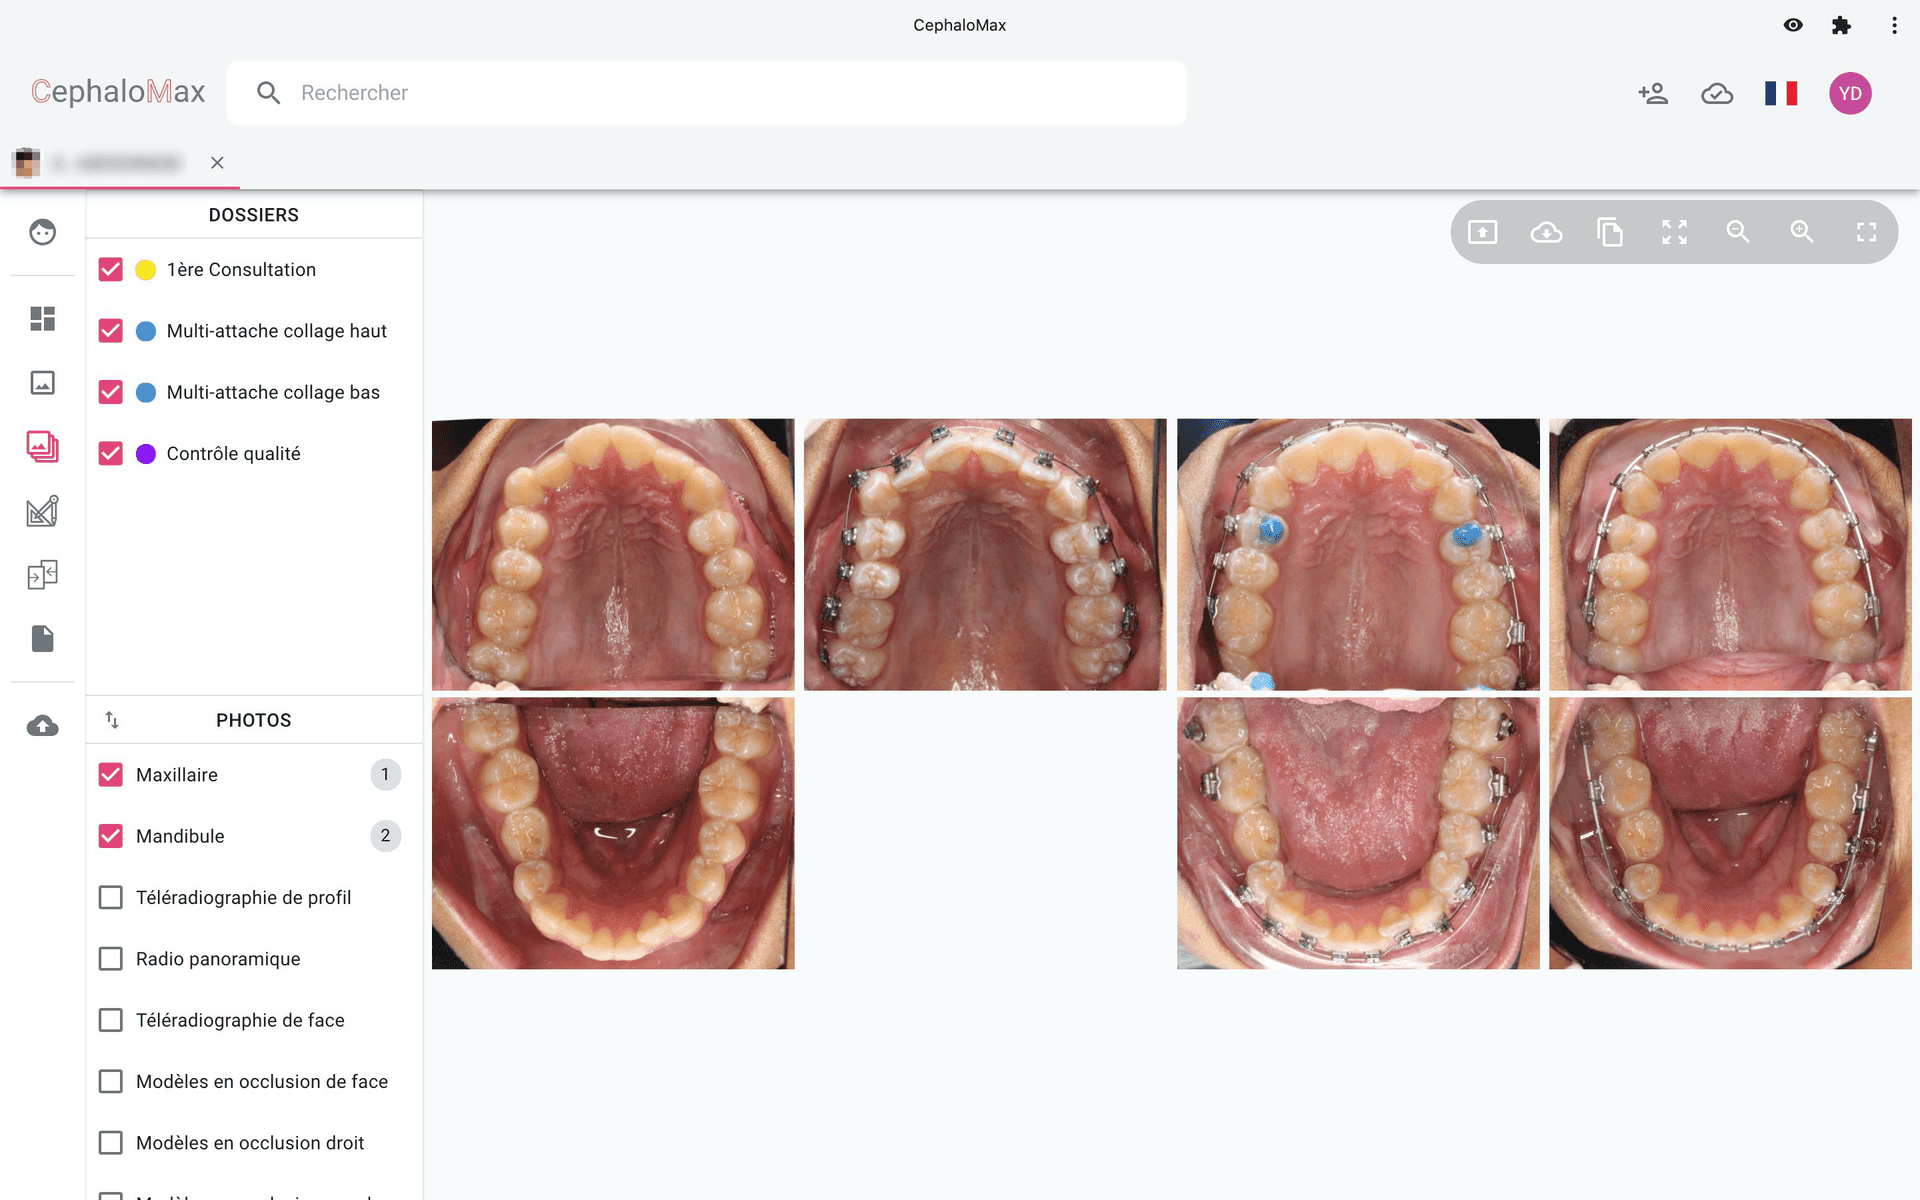1920x1200 pixels.
Task: Click the add patient icon
Action: [x=1653, y=93]
